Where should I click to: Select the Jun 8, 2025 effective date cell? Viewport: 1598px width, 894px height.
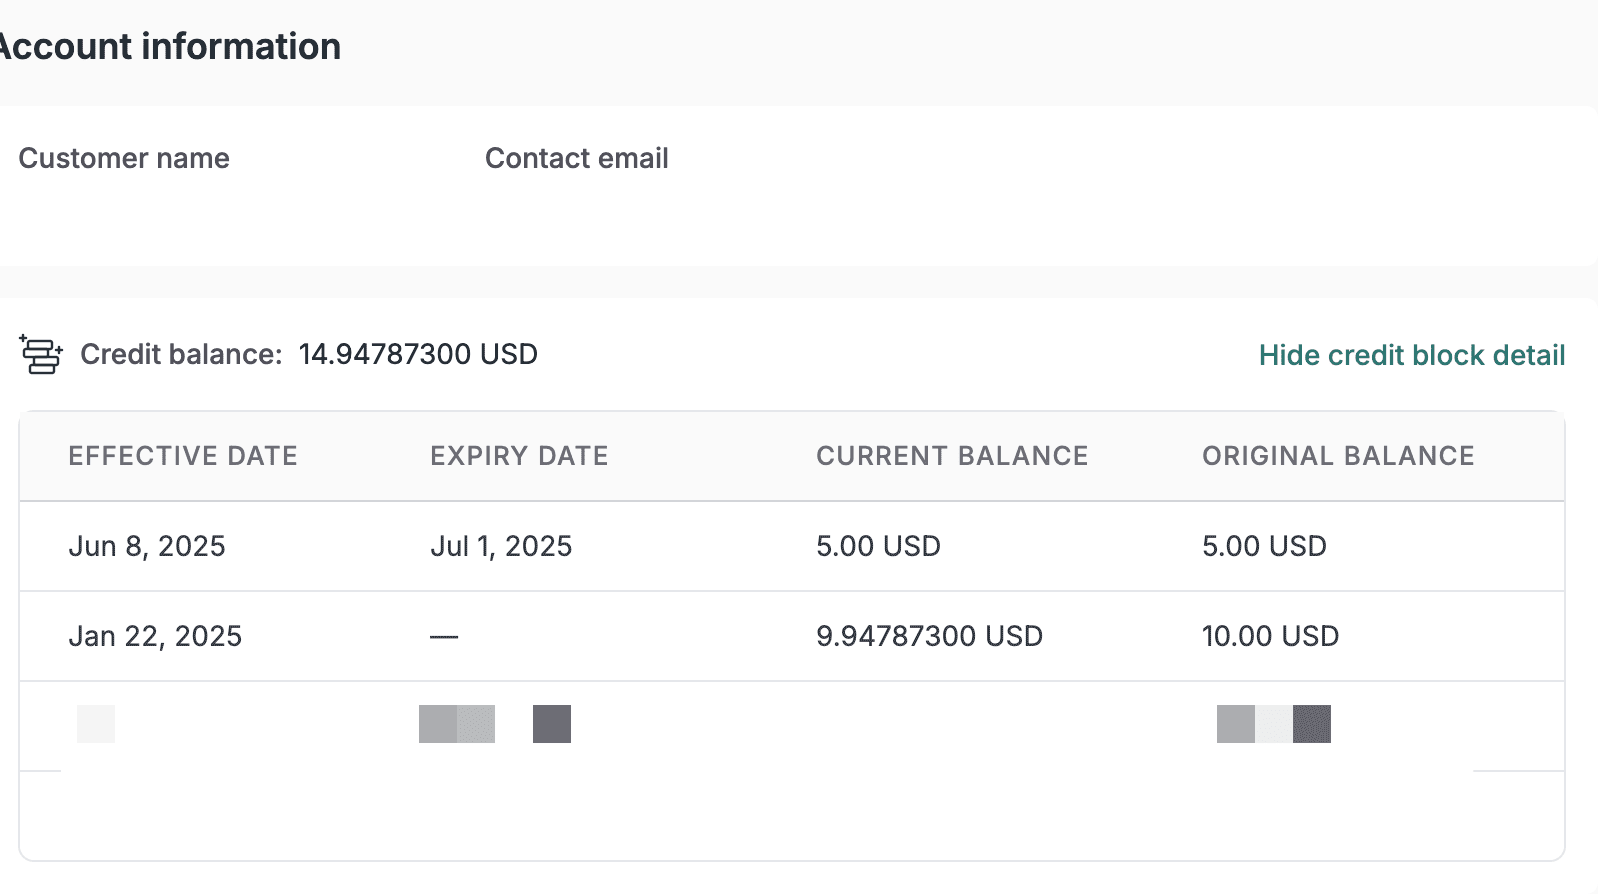(147, 546)
